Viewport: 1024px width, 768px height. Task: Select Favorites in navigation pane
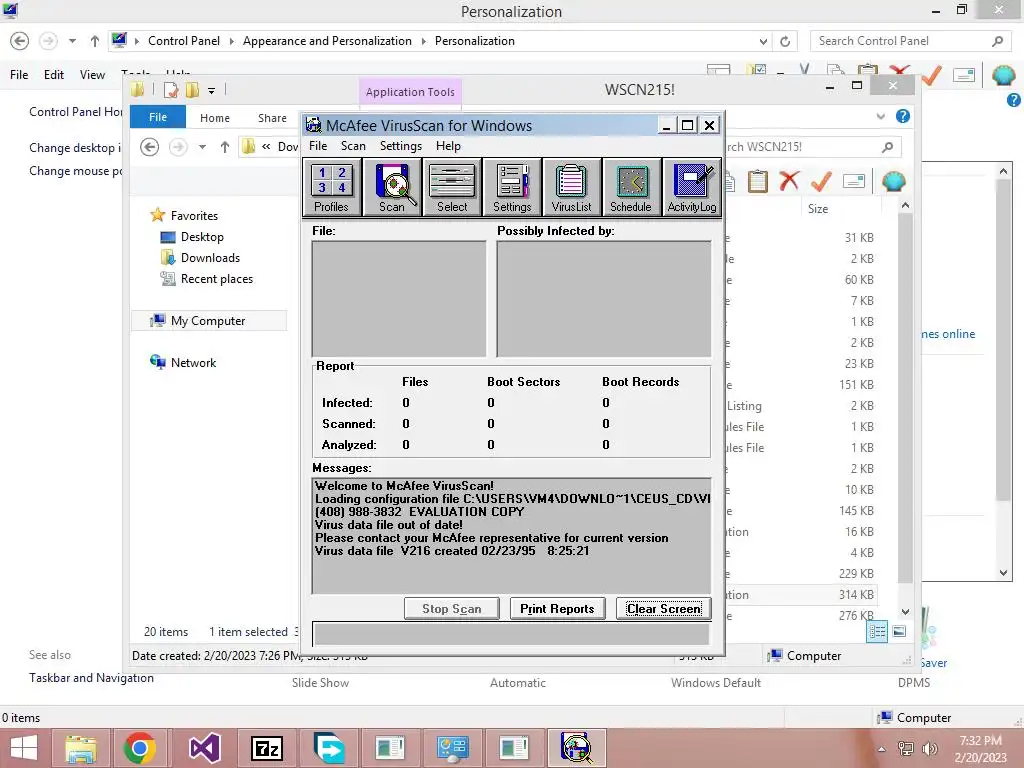coord(194,216)
